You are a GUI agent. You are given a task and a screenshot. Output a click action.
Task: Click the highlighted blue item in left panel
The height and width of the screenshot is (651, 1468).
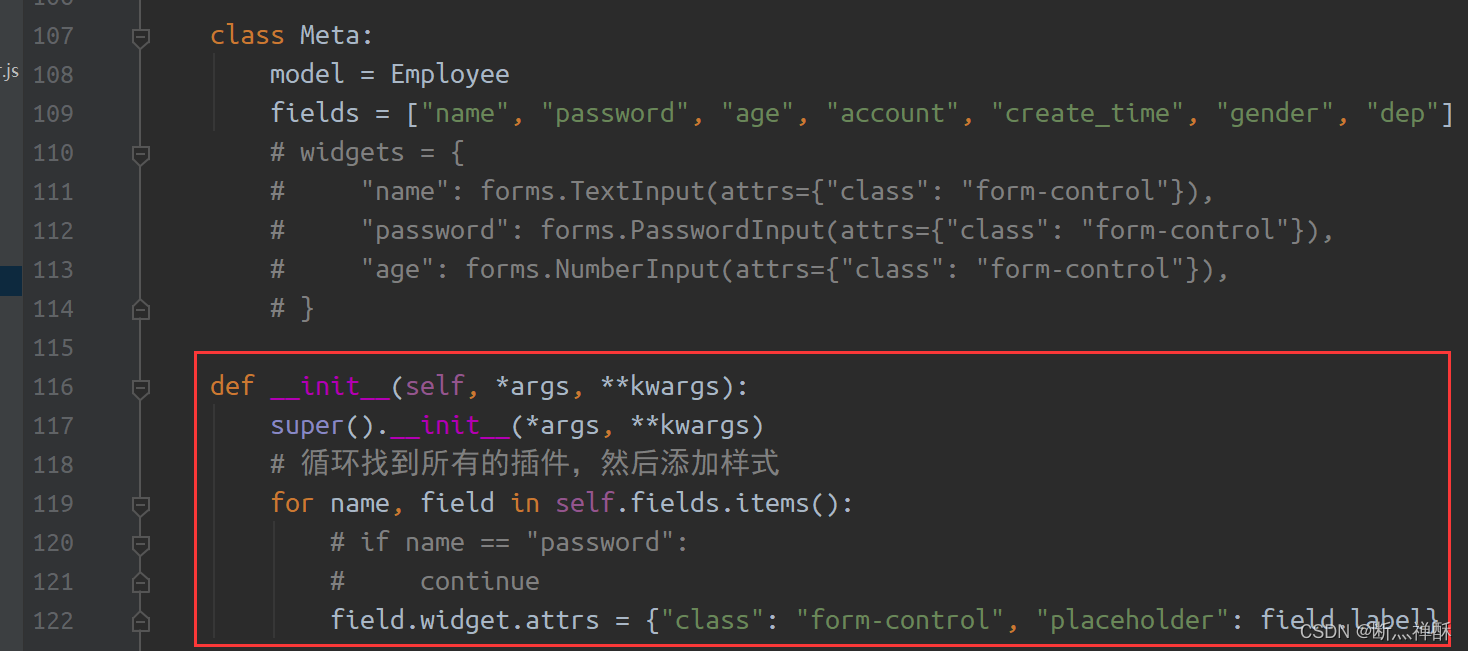10,280
